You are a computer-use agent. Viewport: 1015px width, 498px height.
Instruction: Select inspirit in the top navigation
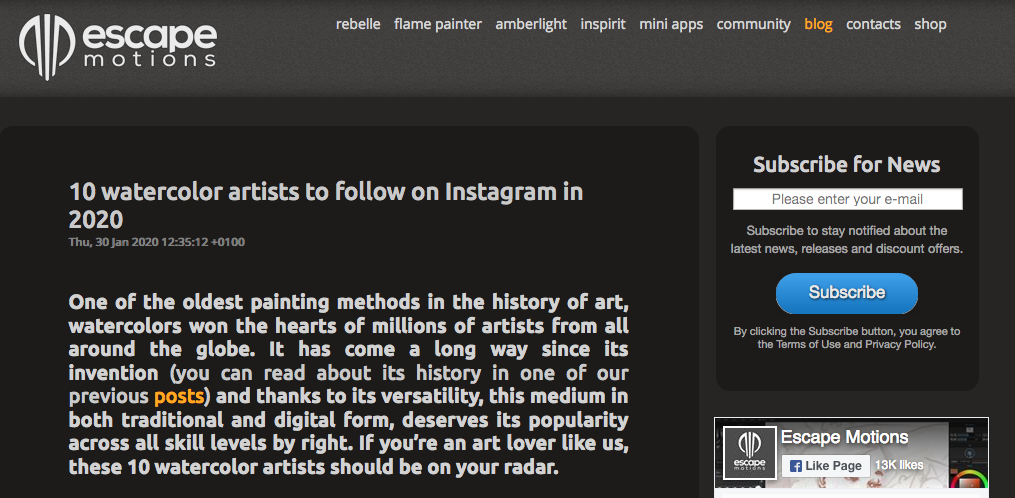(x=603, y=24)
